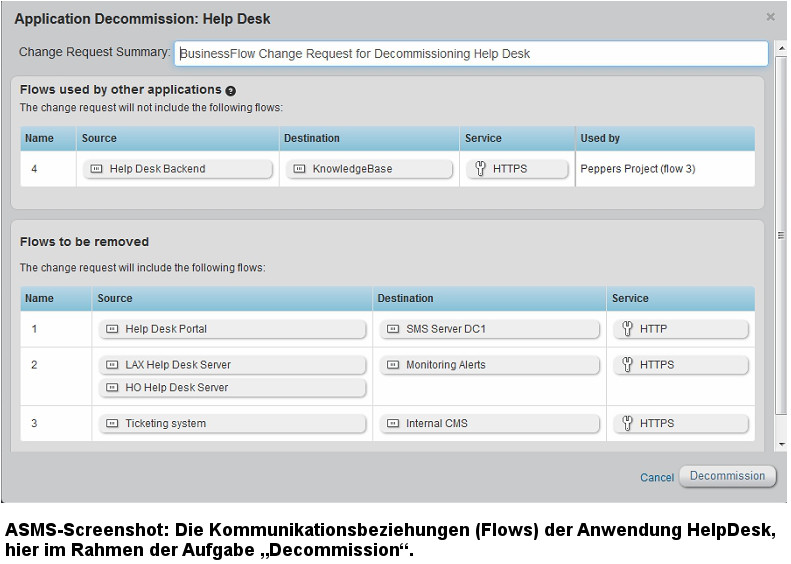Click the Help Desk Backend source icon

96,169
